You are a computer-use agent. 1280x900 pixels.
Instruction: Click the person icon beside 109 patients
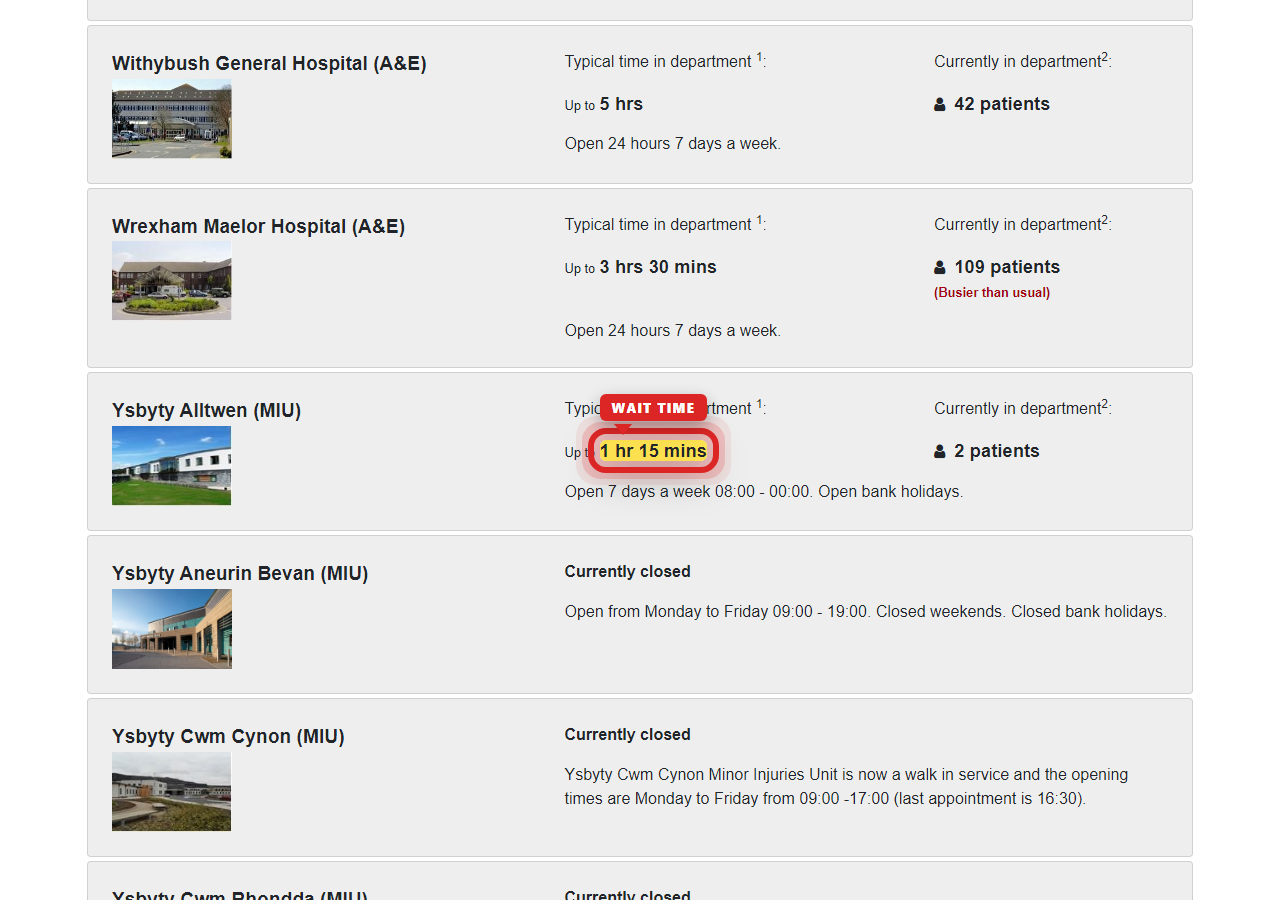pyautogui.click(x=940, y=267)
